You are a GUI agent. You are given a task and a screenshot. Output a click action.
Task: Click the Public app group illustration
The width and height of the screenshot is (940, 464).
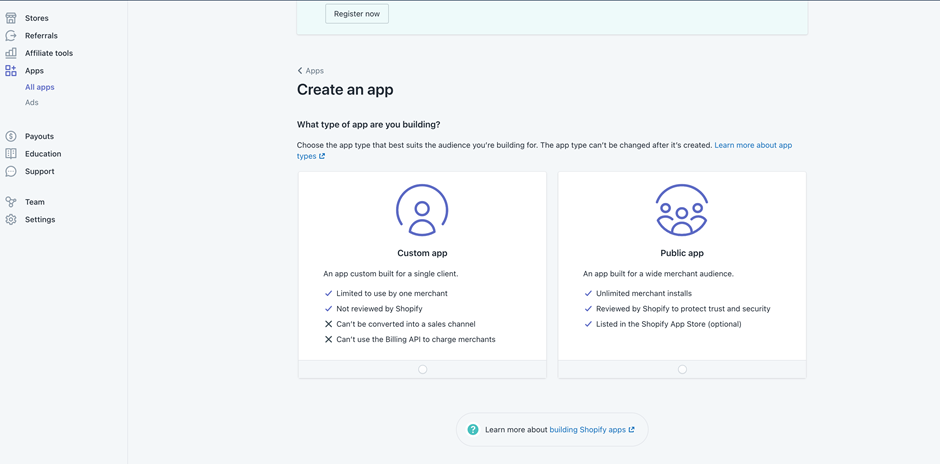pyautogui.click(x=682, y=210)
